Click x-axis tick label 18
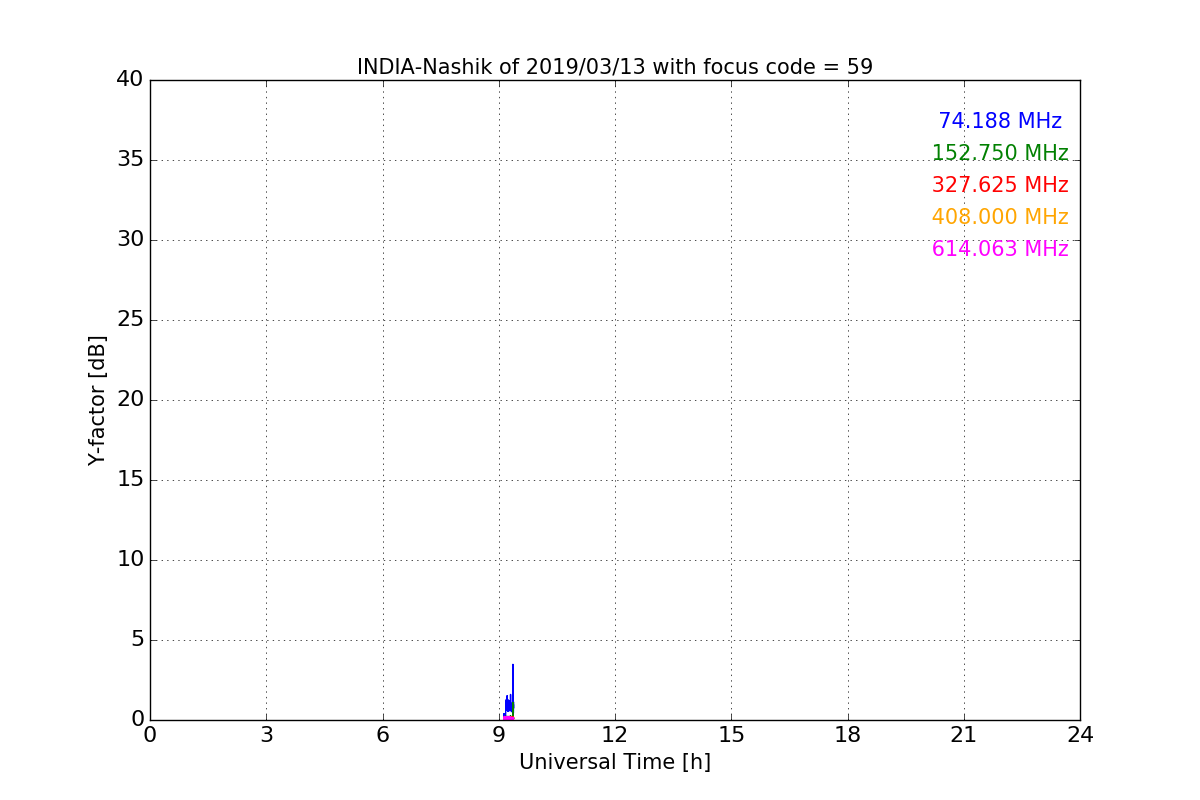Image resolution: width=1200 pixels, height=800 pixels. coord(848,735)
